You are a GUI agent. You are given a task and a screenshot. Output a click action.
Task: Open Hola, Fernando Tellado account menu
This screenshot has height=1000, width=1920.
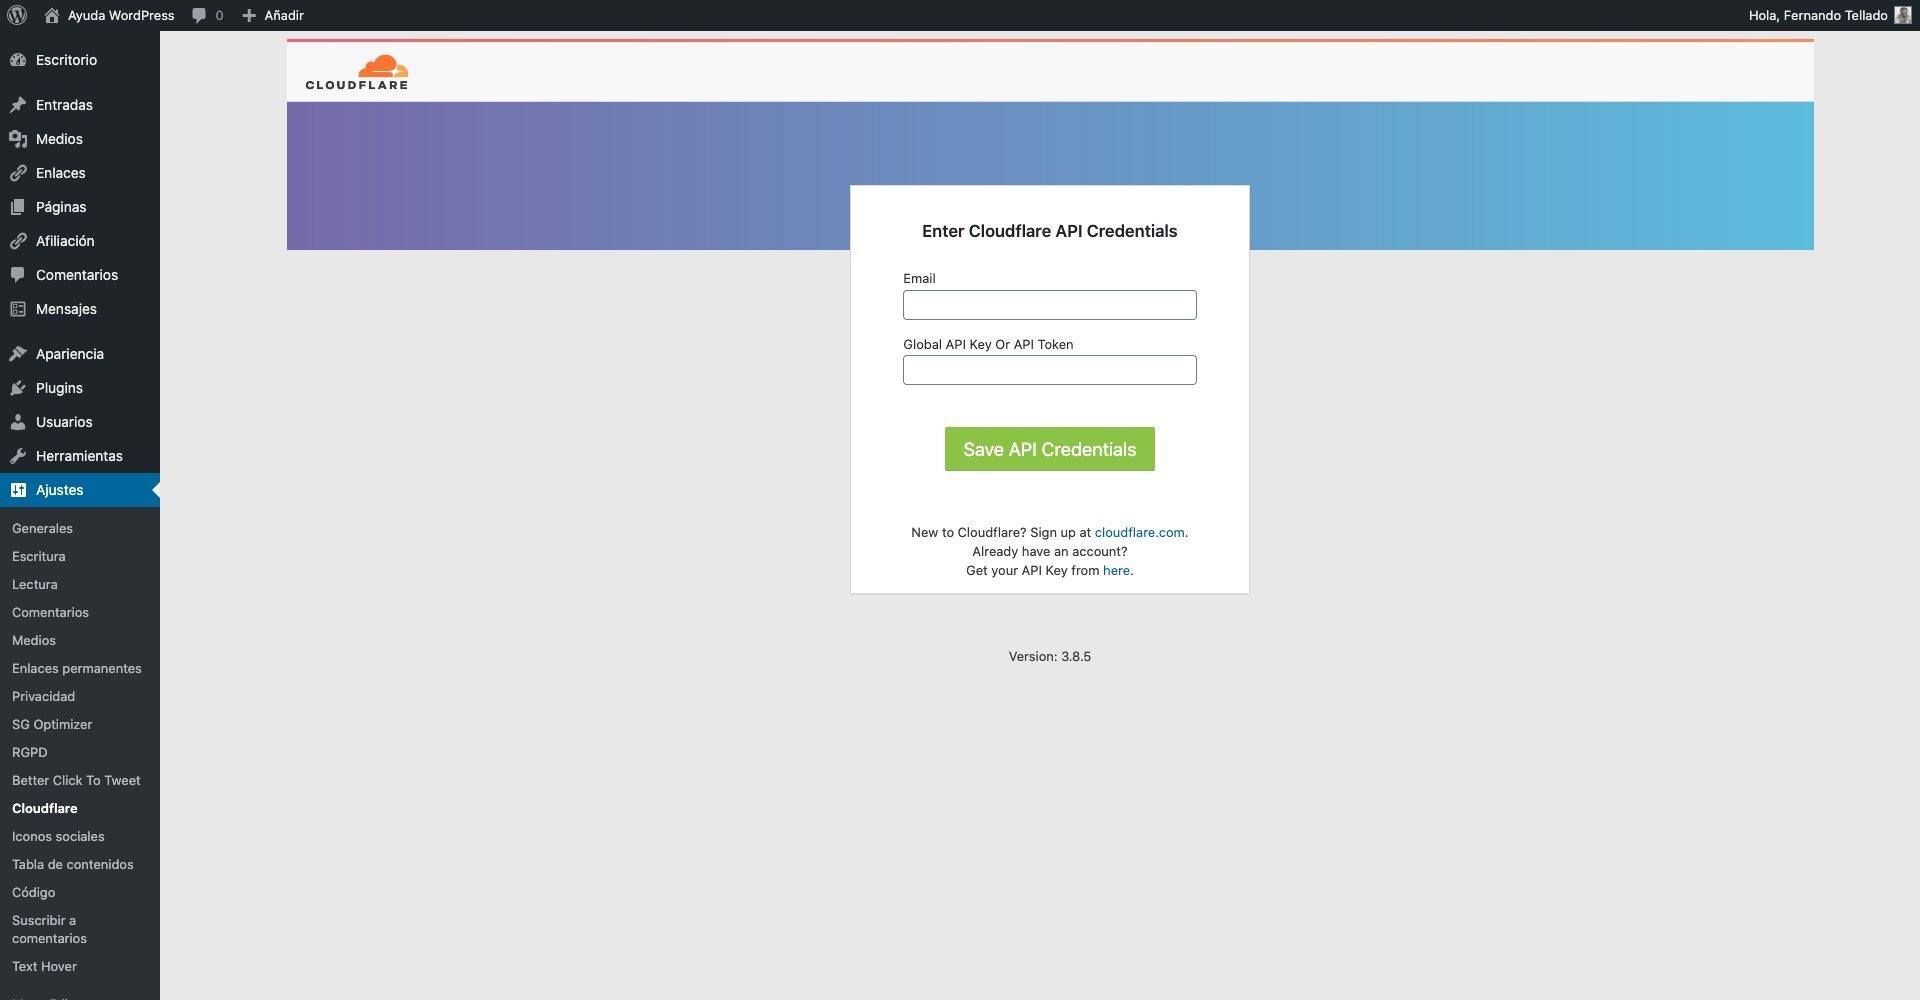click(x=1817, y=15)
